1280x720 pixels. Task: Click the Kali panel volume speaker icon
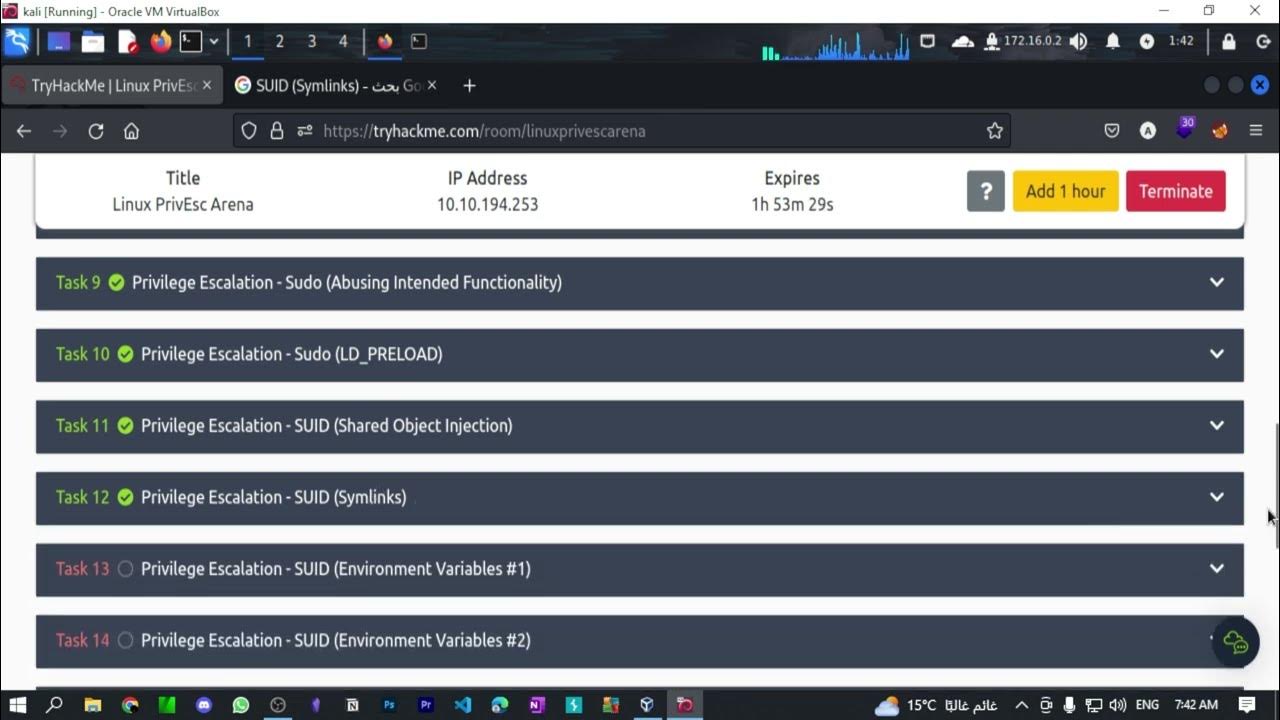1078,42
